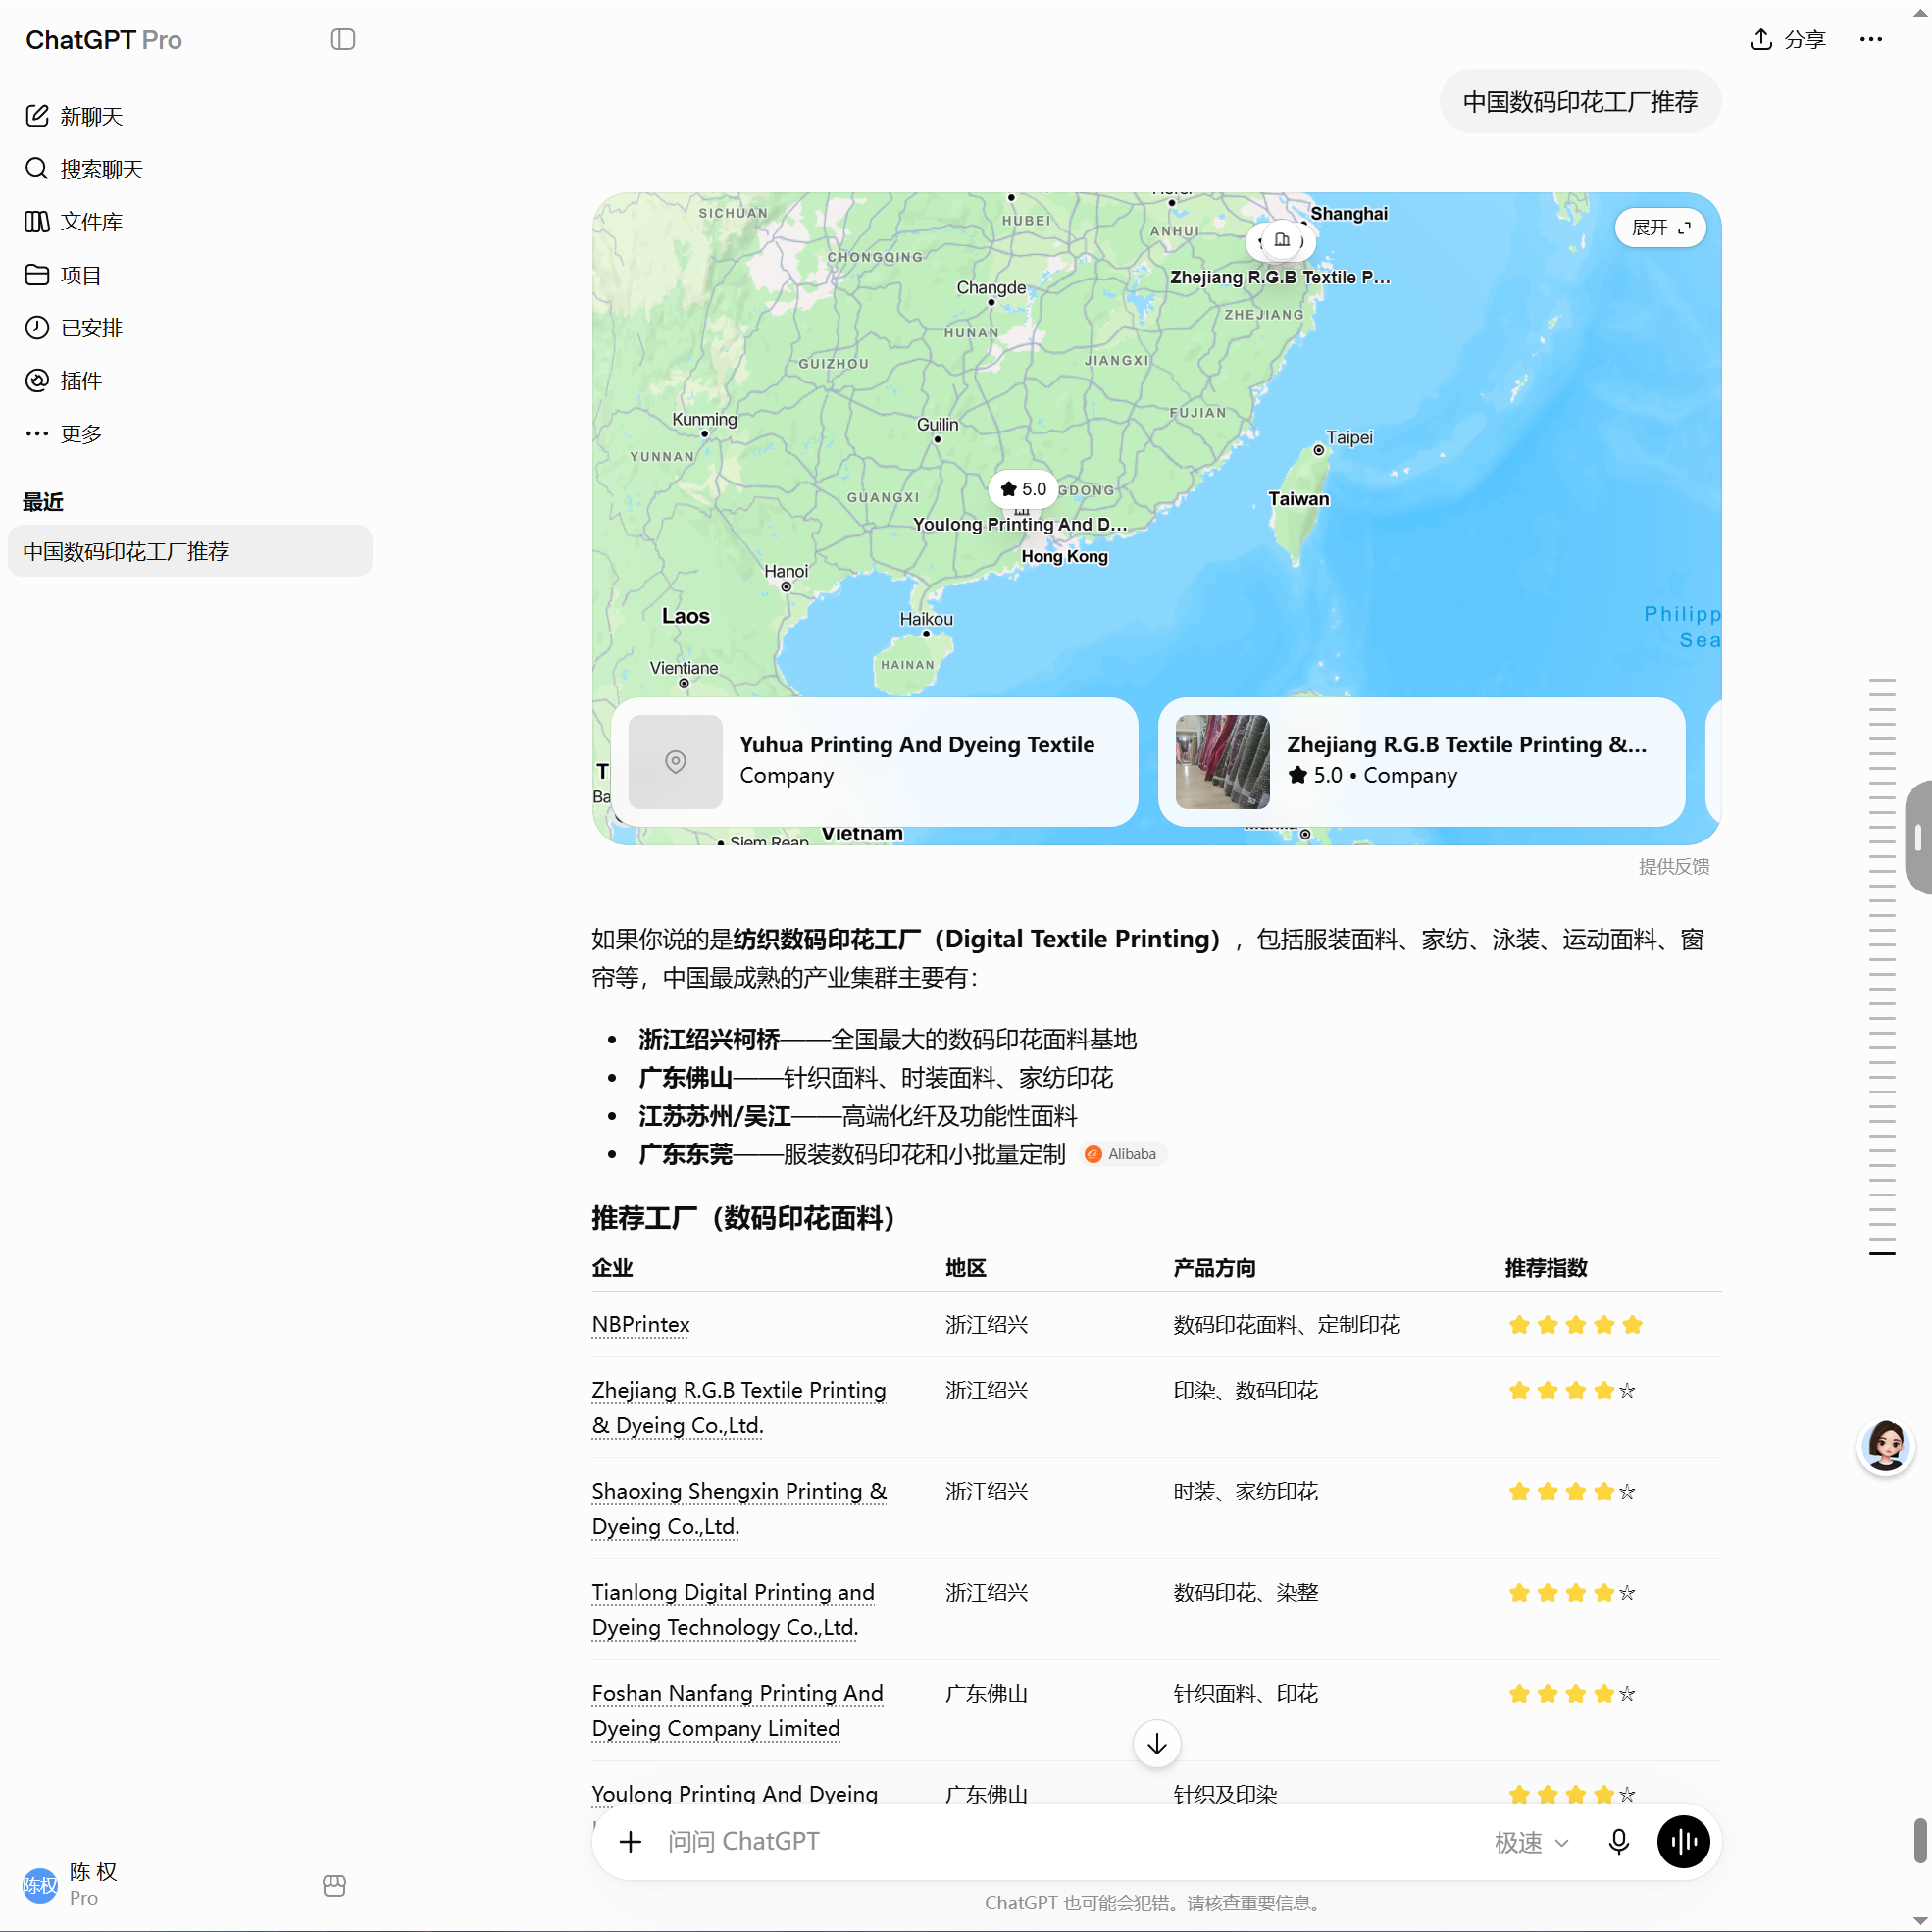Viewport: 1932px width, 1932px height.
Task: Select 文件库 in sidebar
Action: click(x=91, y=221)
